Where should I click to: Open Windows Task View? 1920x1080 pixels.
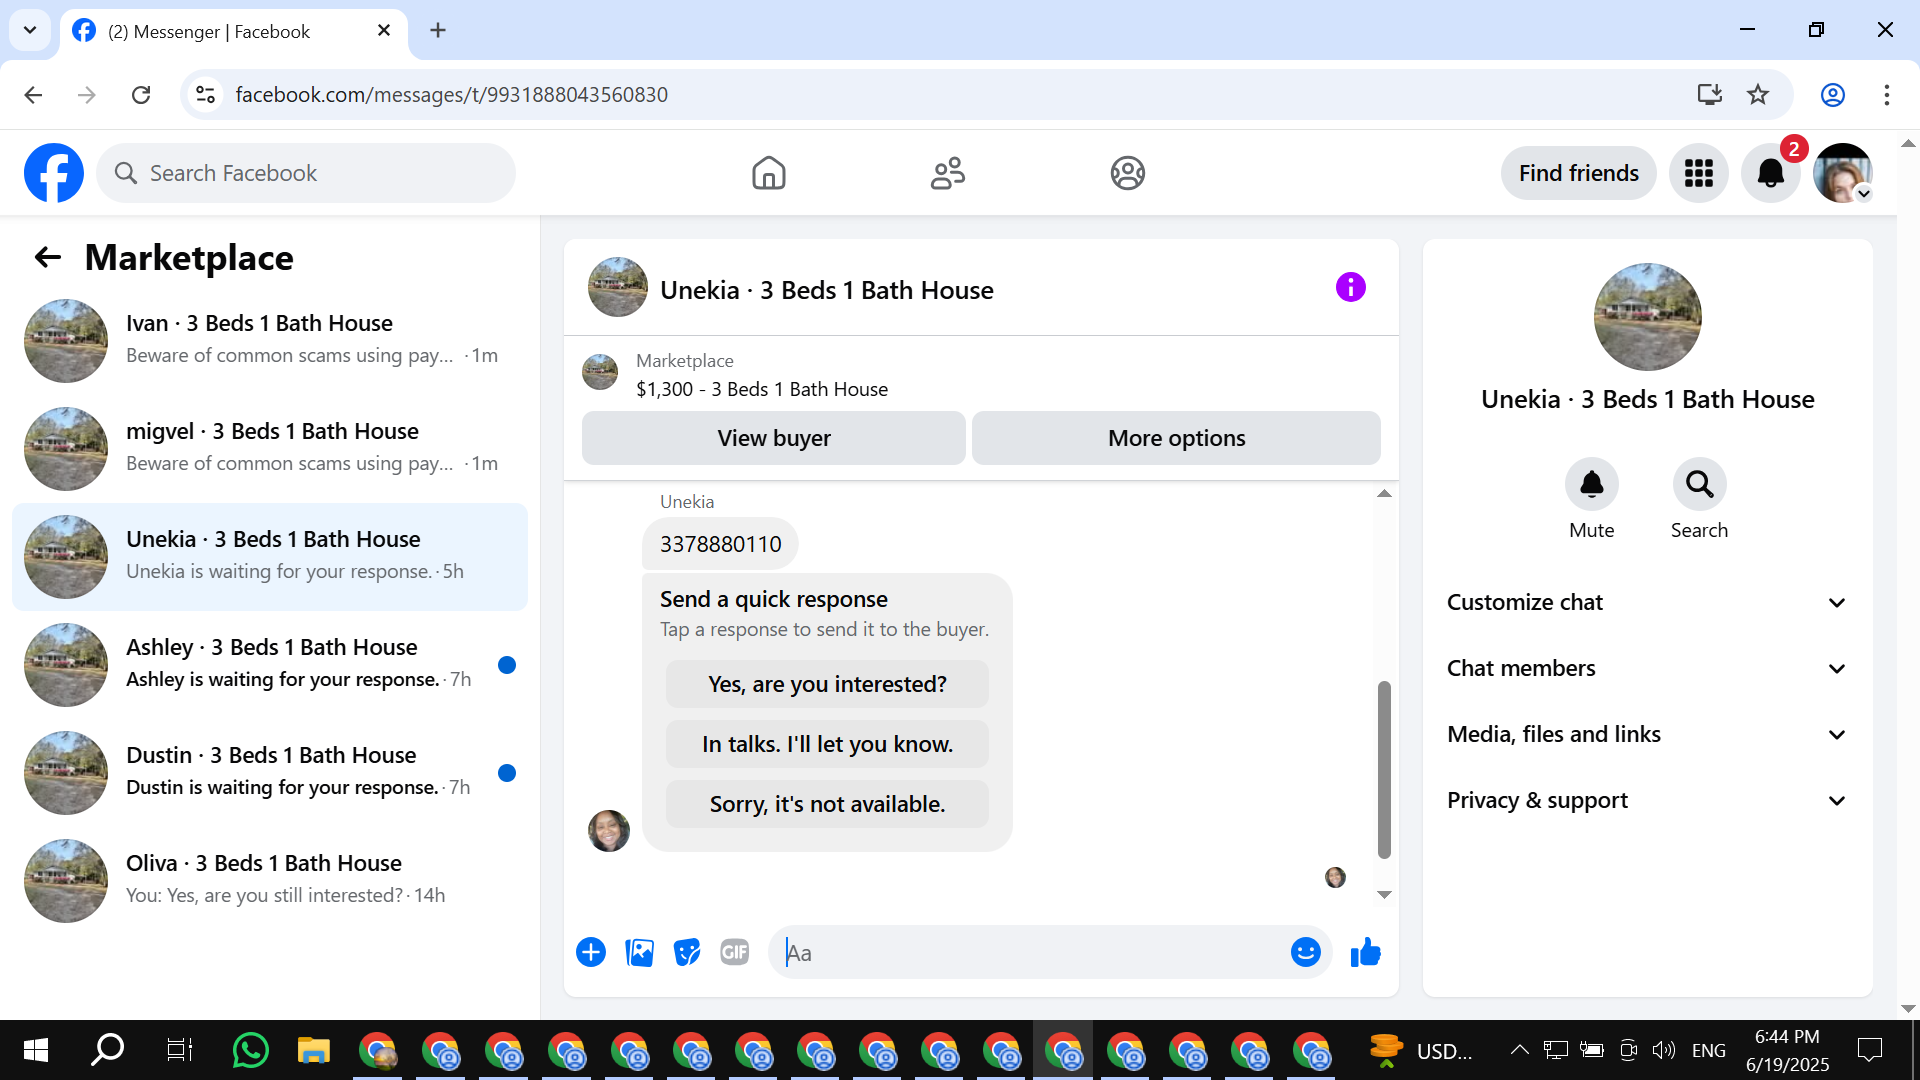point(179,1050)
